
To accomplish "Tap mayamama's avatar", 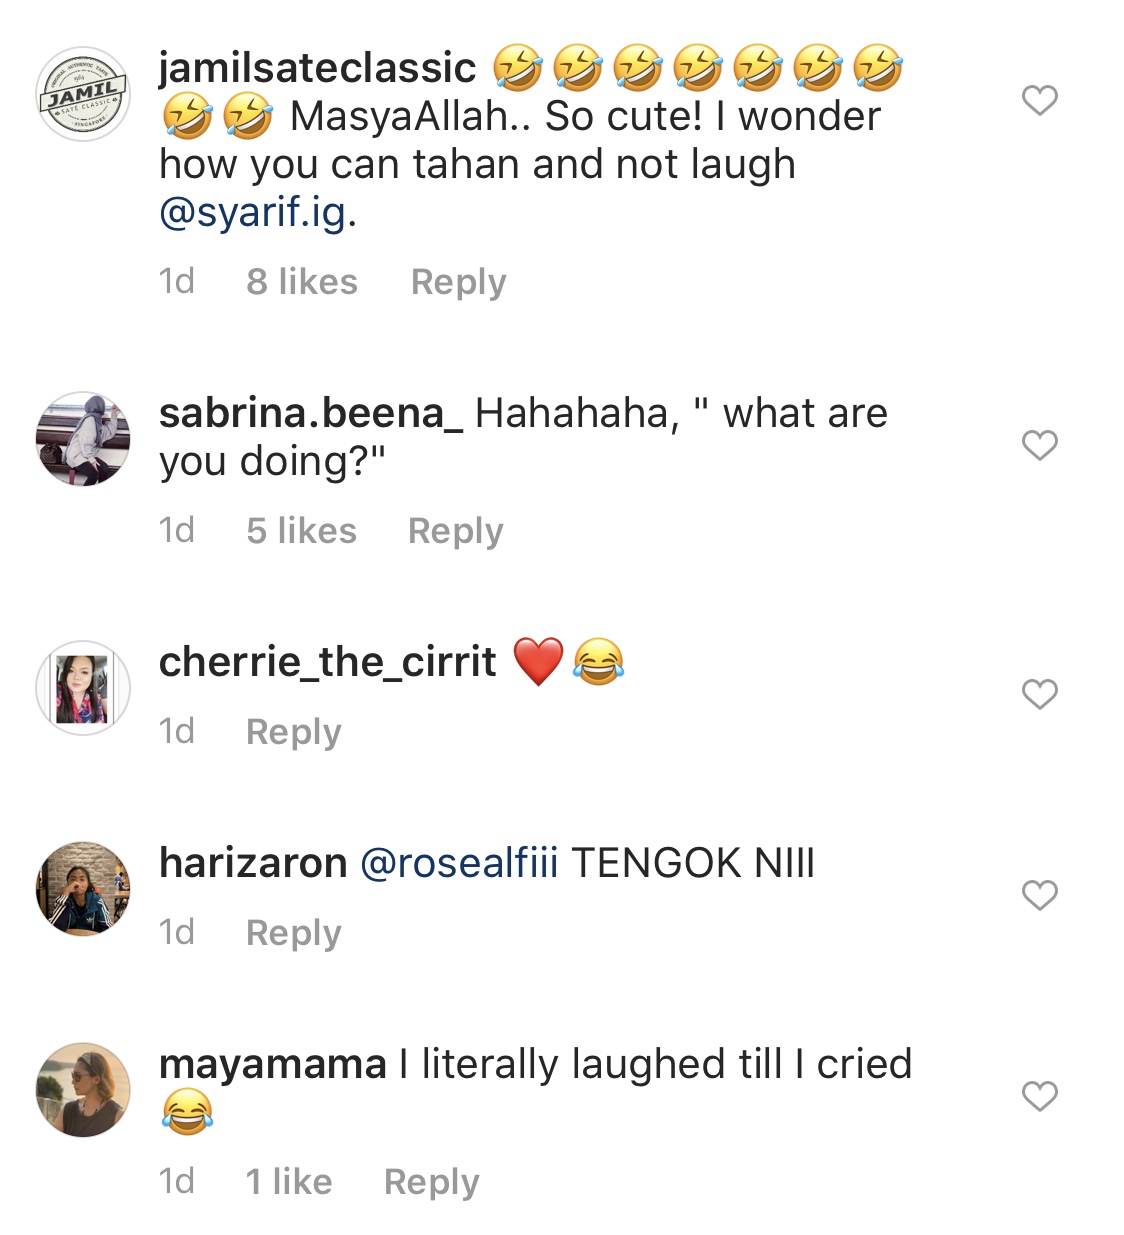I will pos(83,1090).
